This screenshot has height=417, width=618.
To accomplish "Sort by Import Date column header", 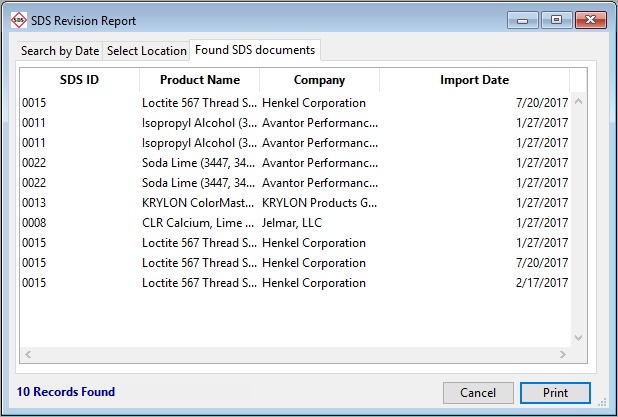I will (474, 80).
